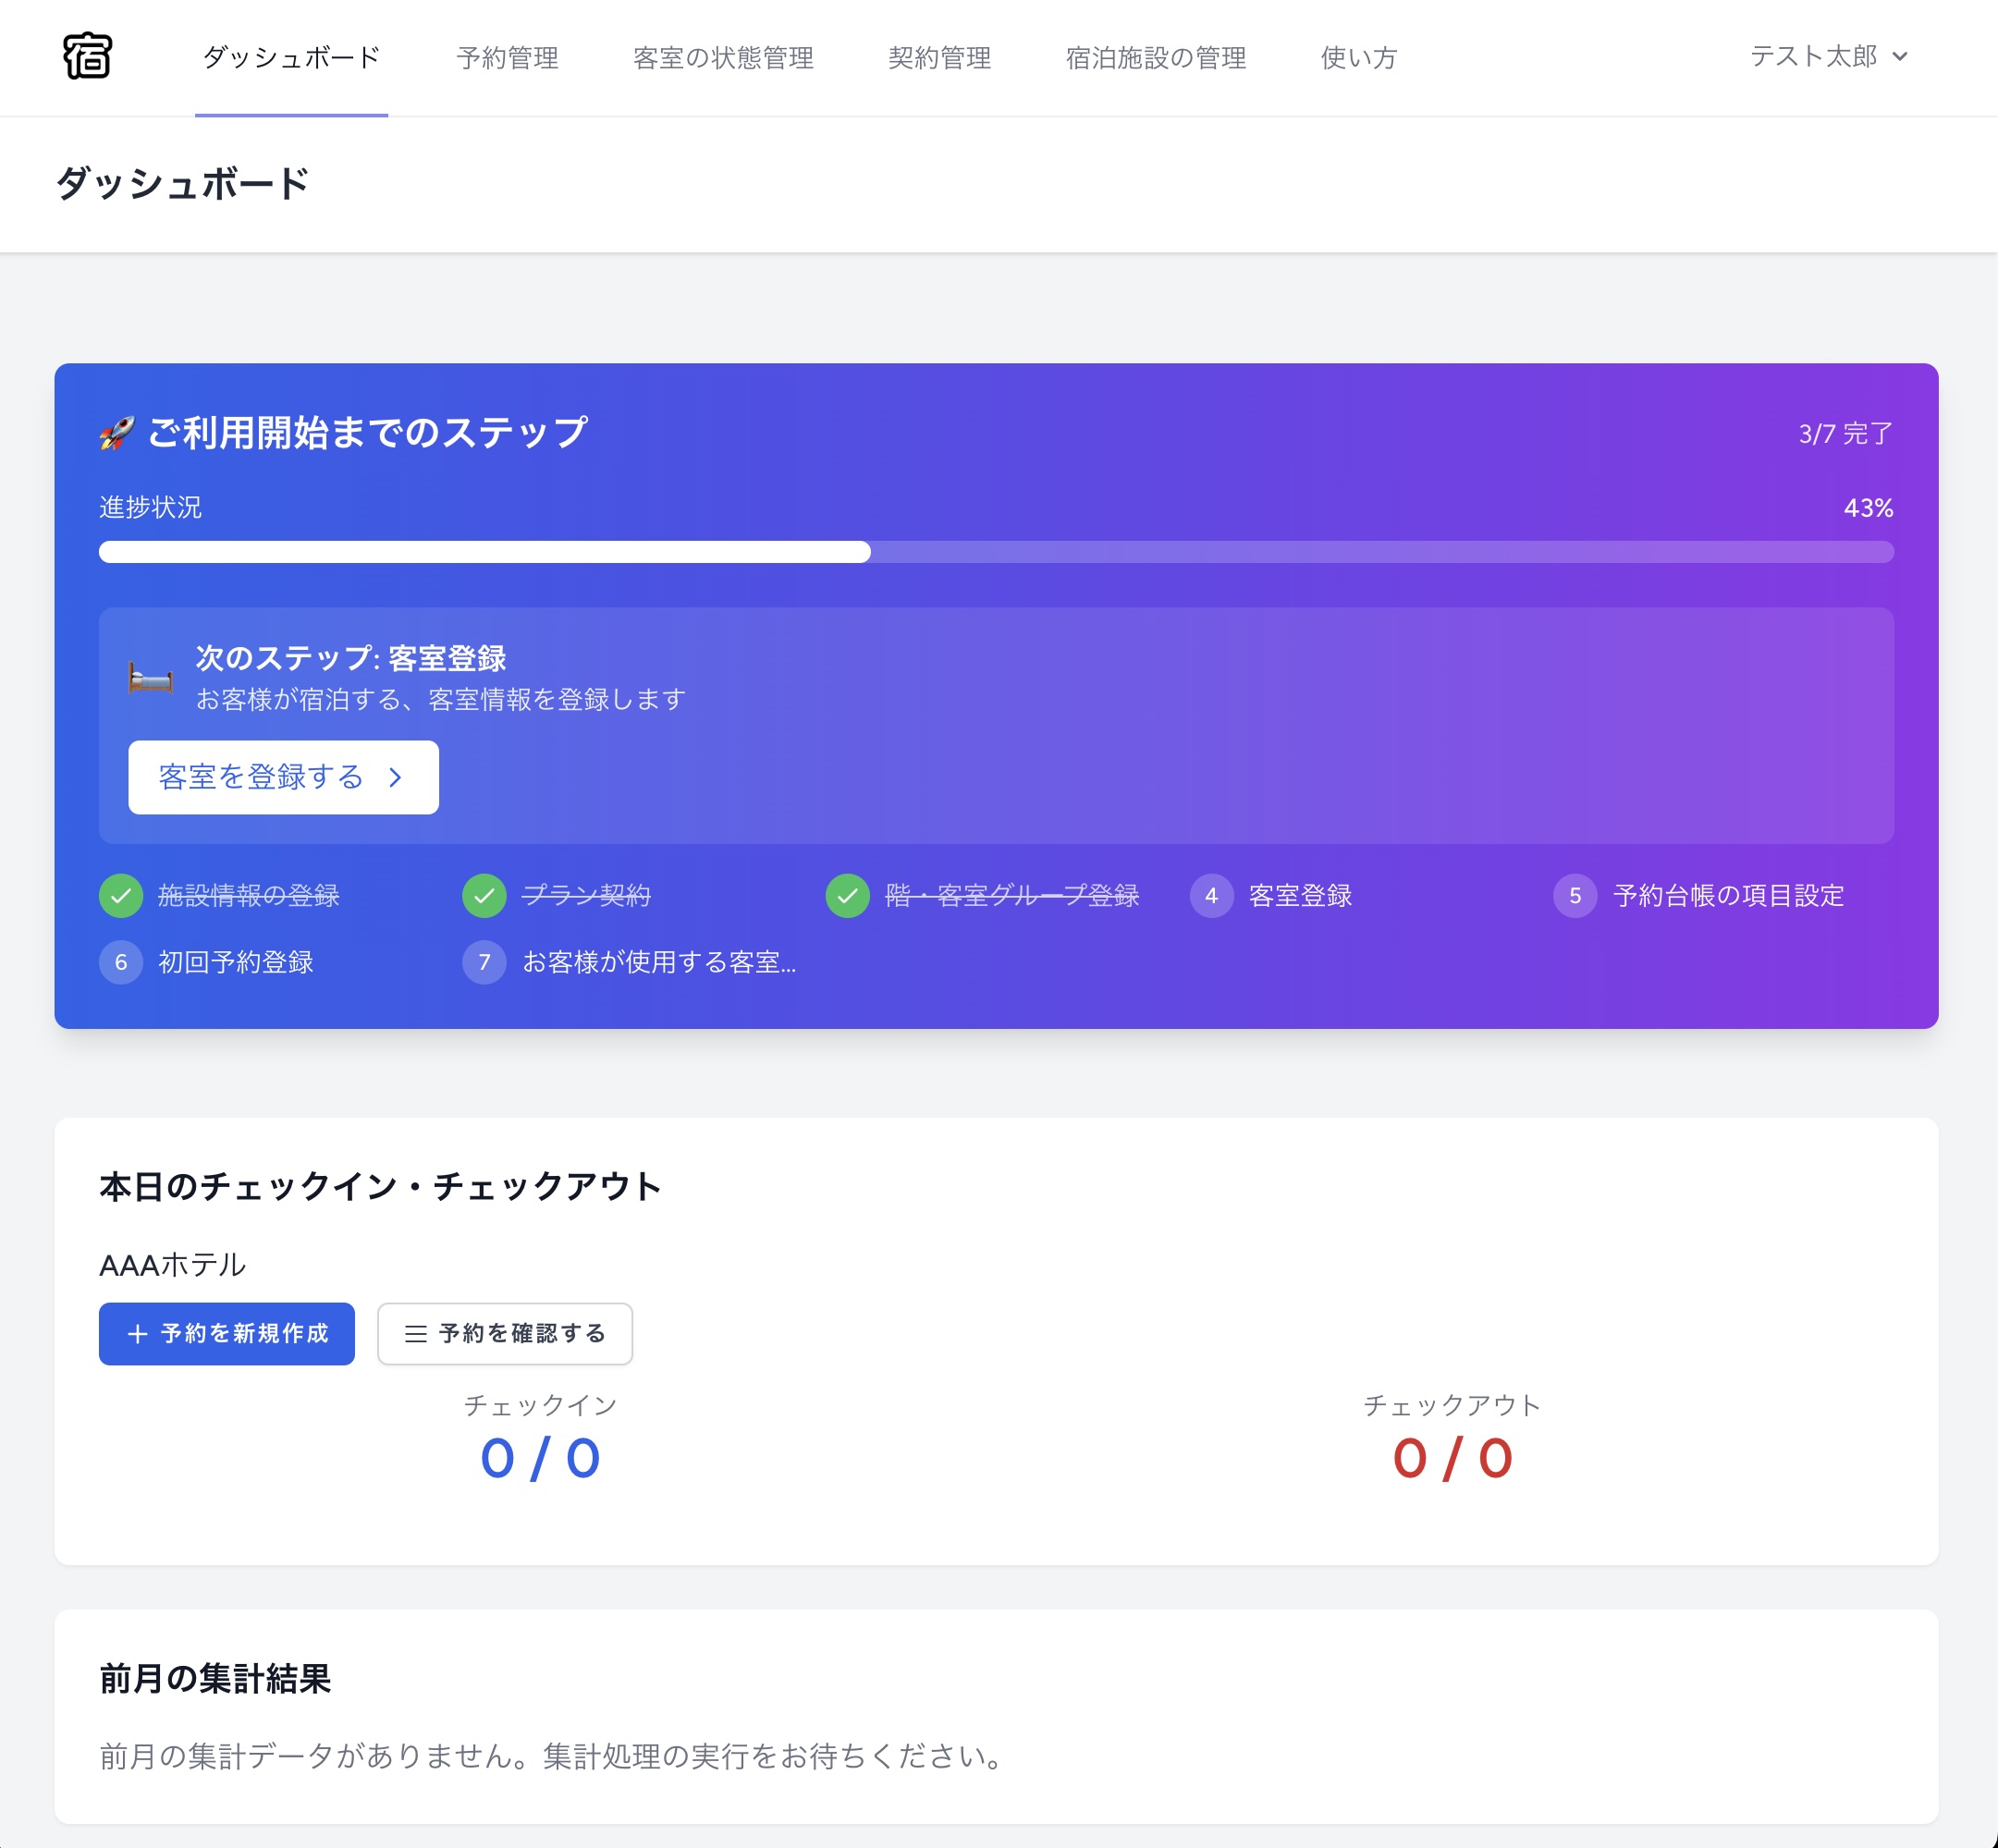Click the rocket icon in the steps banner
Viewport: 1998px width, 1848px height.
[x=116, y=432]
